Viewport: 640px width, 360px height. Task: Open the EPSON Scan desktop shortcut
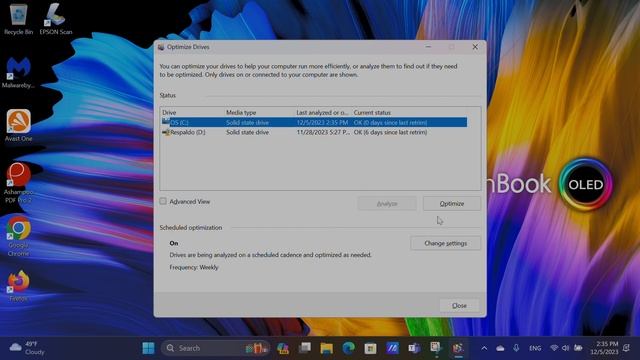tap(56, 19)
